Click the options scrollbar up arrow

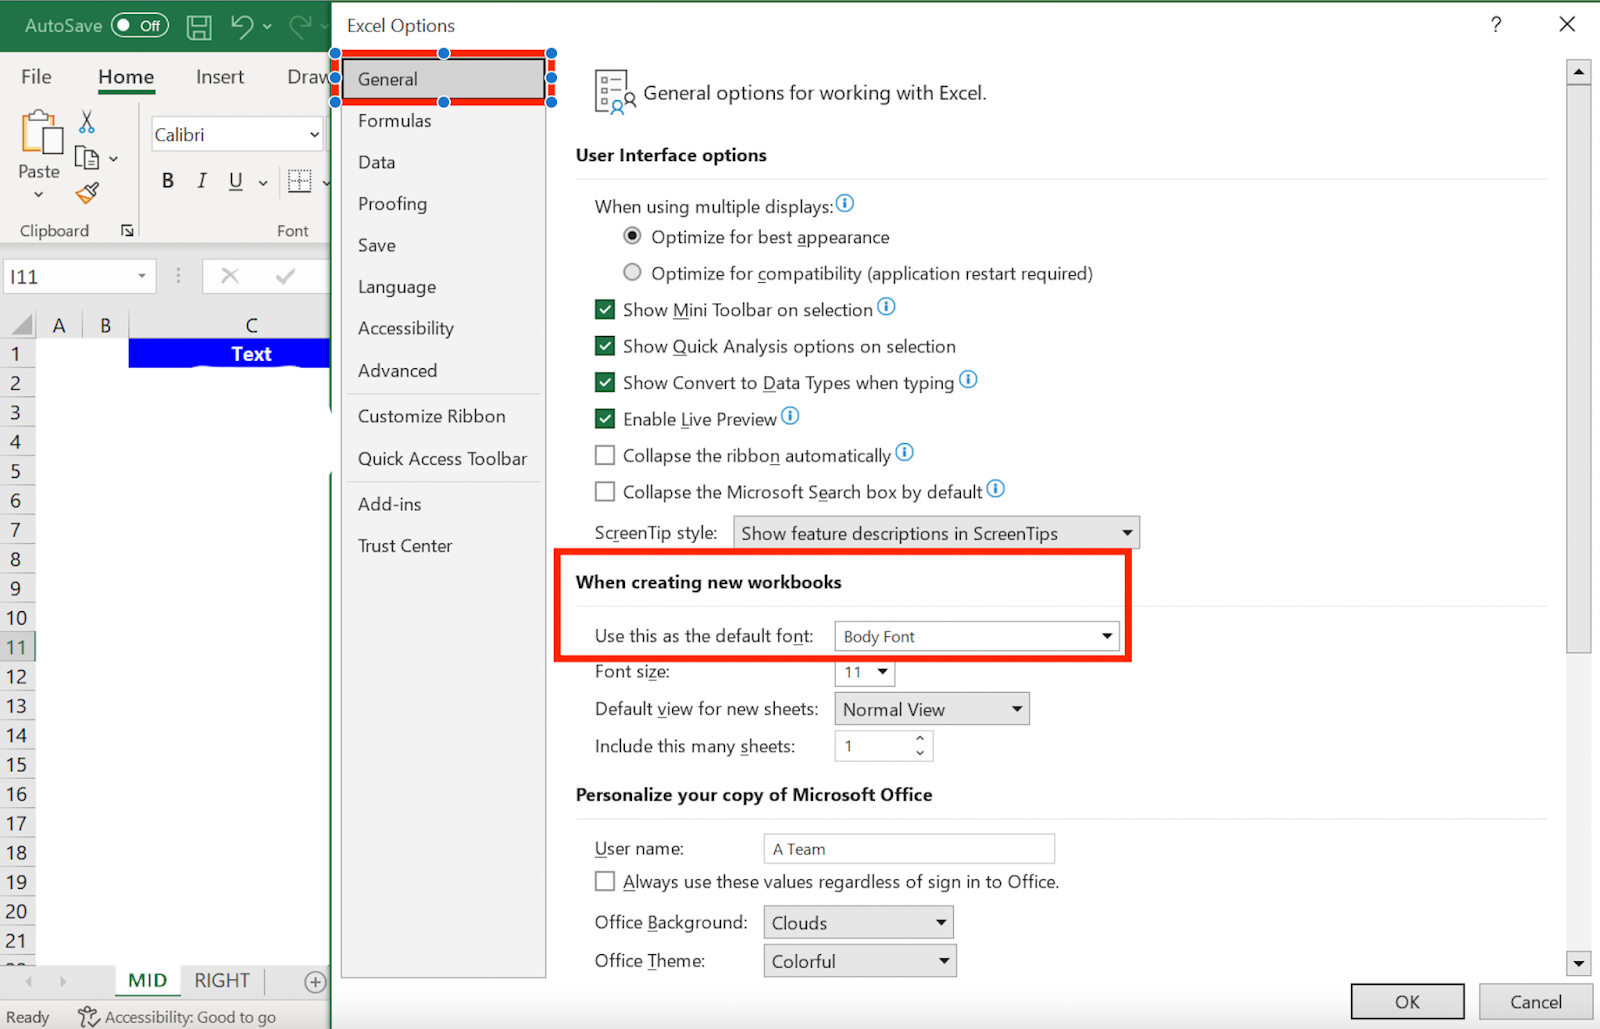click(1579, 72)
